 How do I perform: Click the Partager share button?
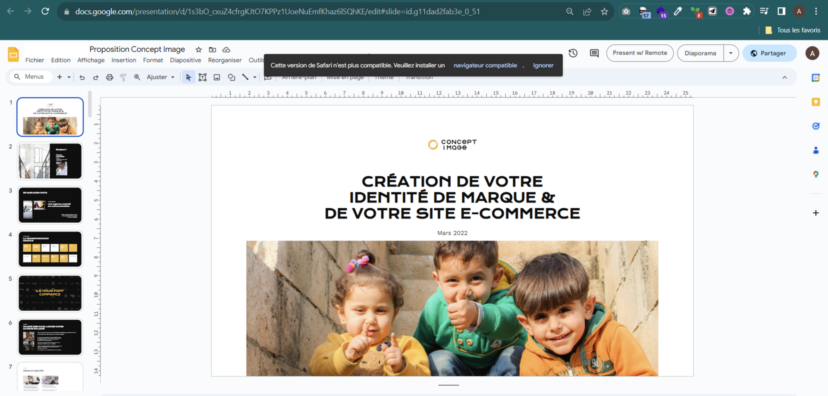click(x=769, y=53)
